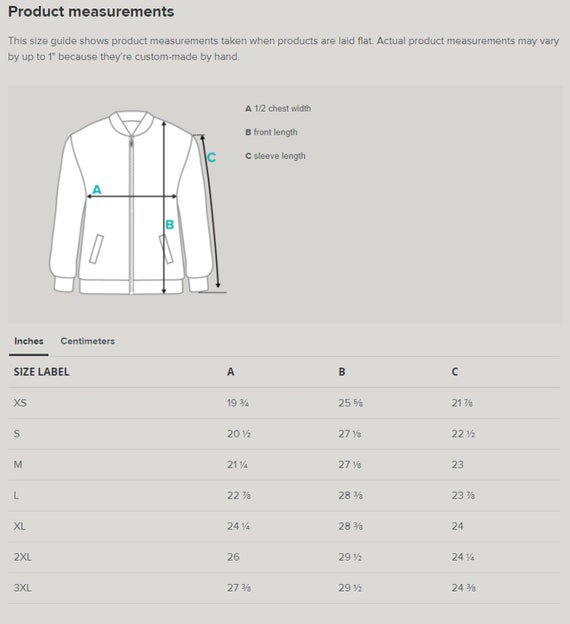570x624 pixels.
Task: Select the Inches tab
Action: (29, 341)
